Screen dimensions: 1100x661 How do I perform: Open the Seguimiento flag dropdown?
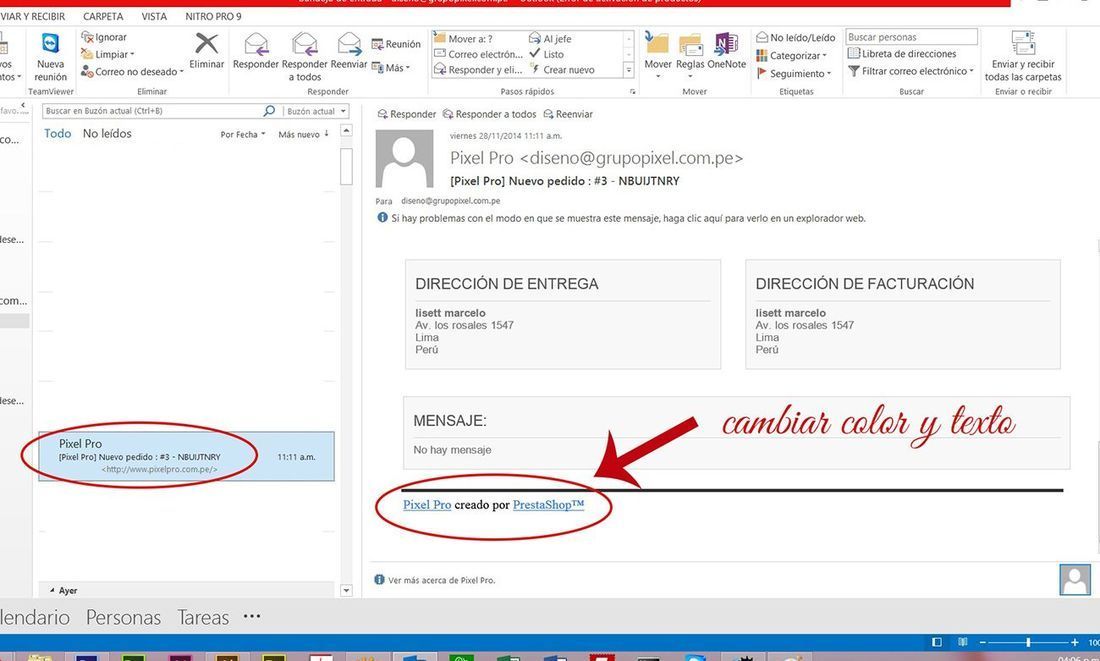coord(793,73)
